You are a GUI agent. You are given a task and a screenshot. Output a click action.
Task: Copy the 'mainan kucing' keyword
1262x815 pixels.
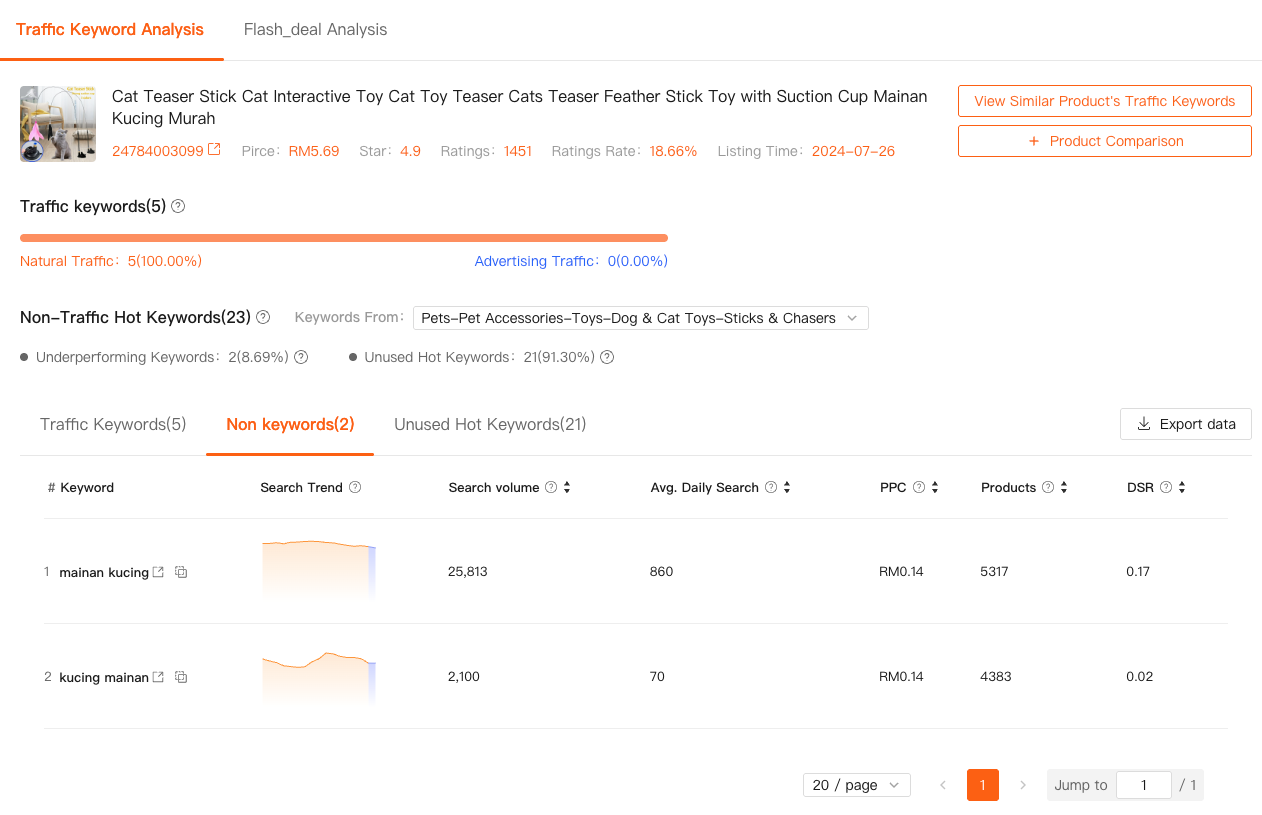[181, 572]
